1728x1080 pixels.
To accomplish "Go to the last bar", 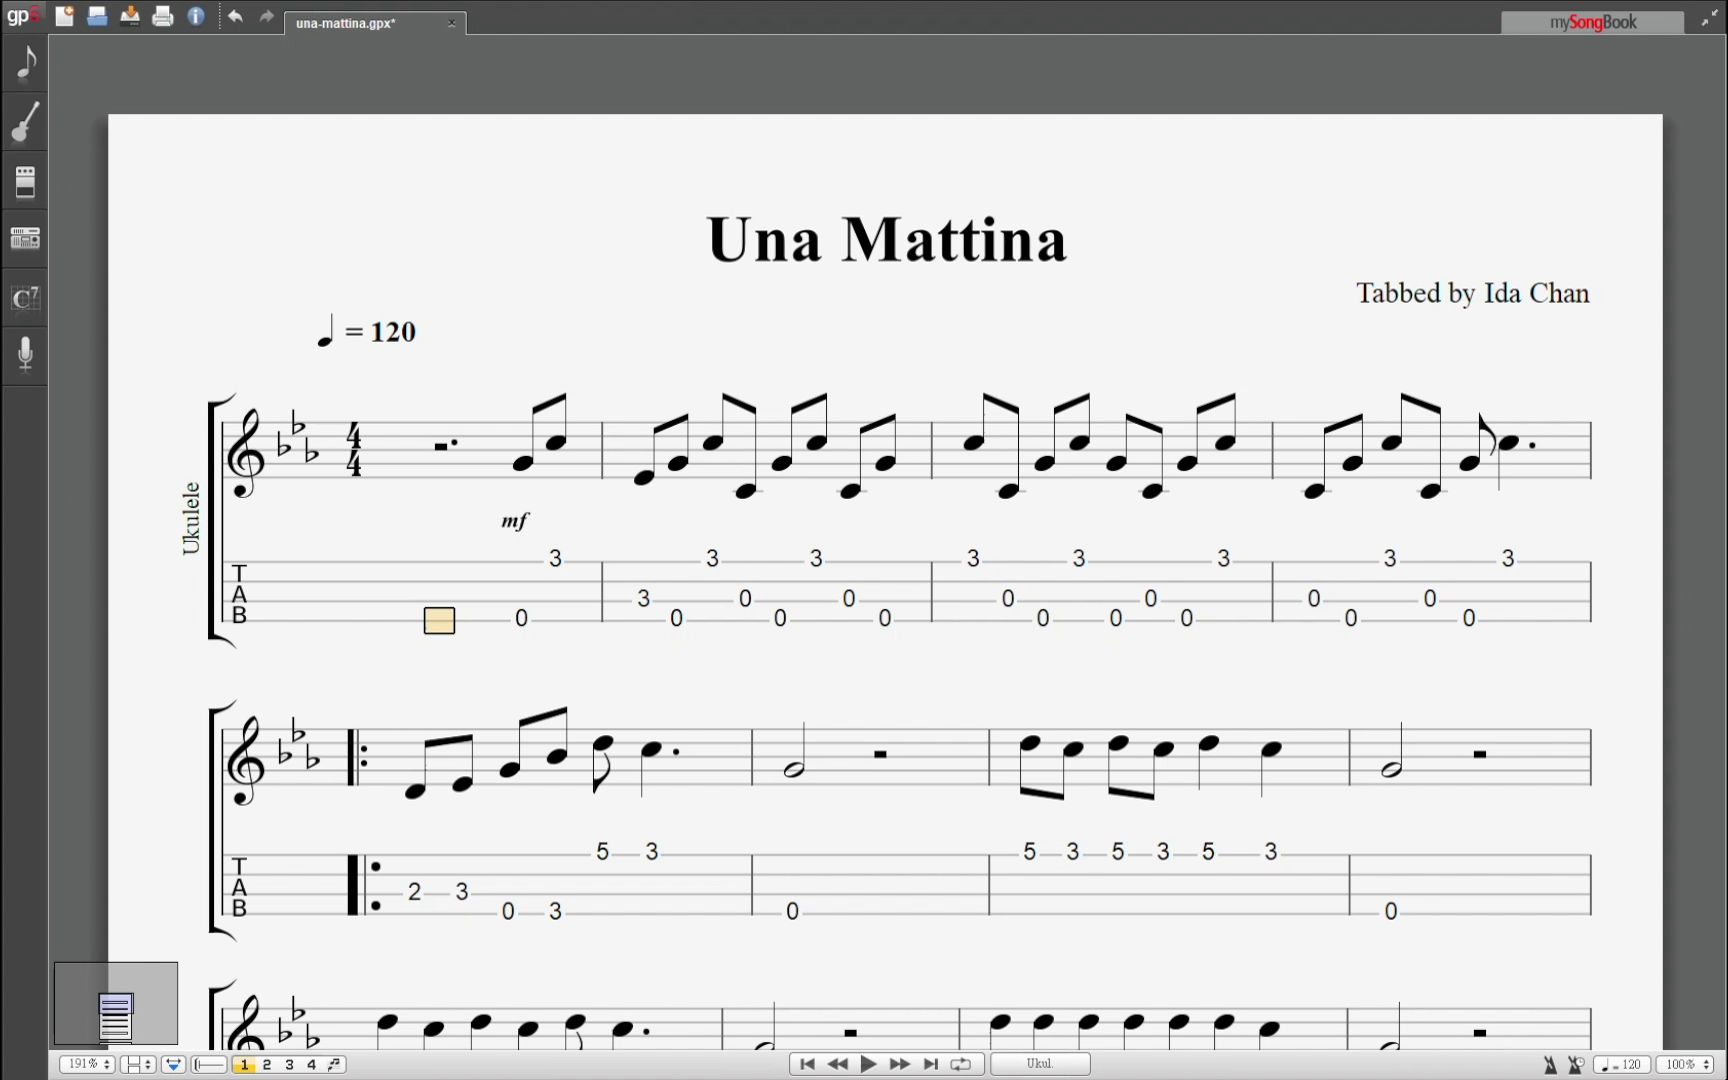I will coord(930,1064).
